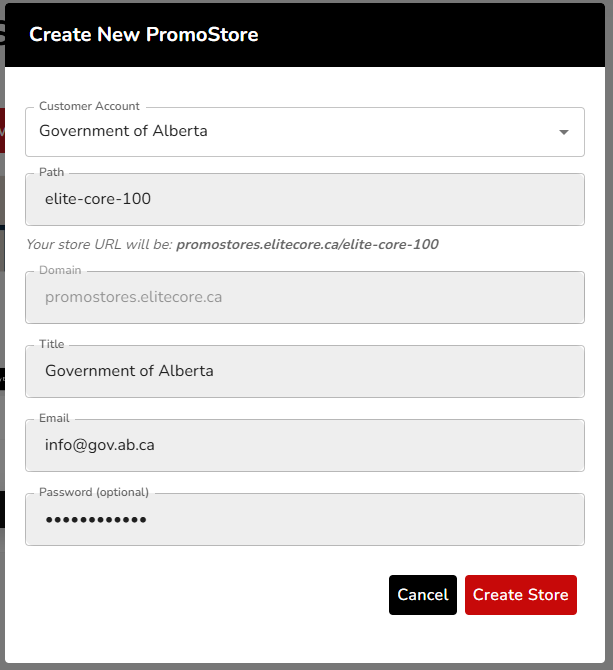Click the 'Your store URL will be:' helper text
This screenshot has height=670, width=613.
pyautogui.click(x=99, y=244)
